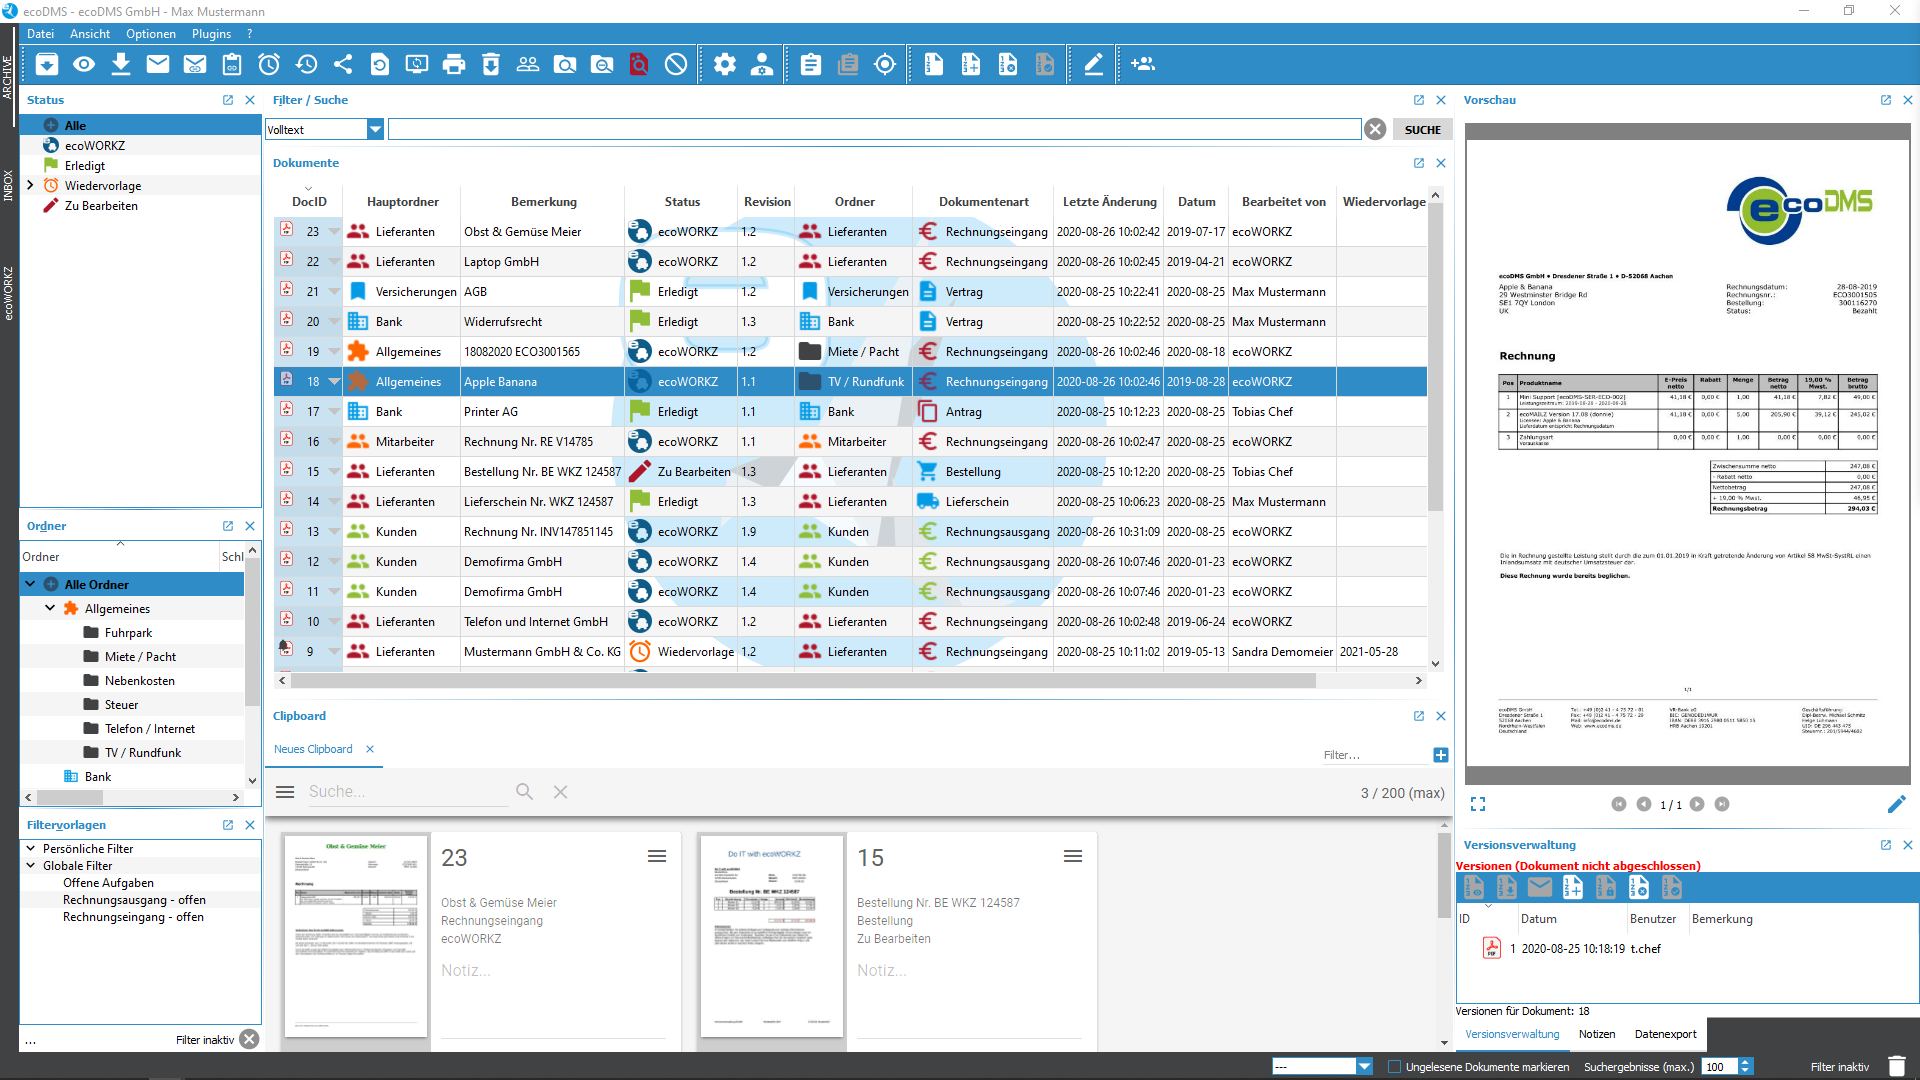Screen dimensions: 1920x1080
Task: Click the archive document icon in toolbar
Action: (47, 65)
